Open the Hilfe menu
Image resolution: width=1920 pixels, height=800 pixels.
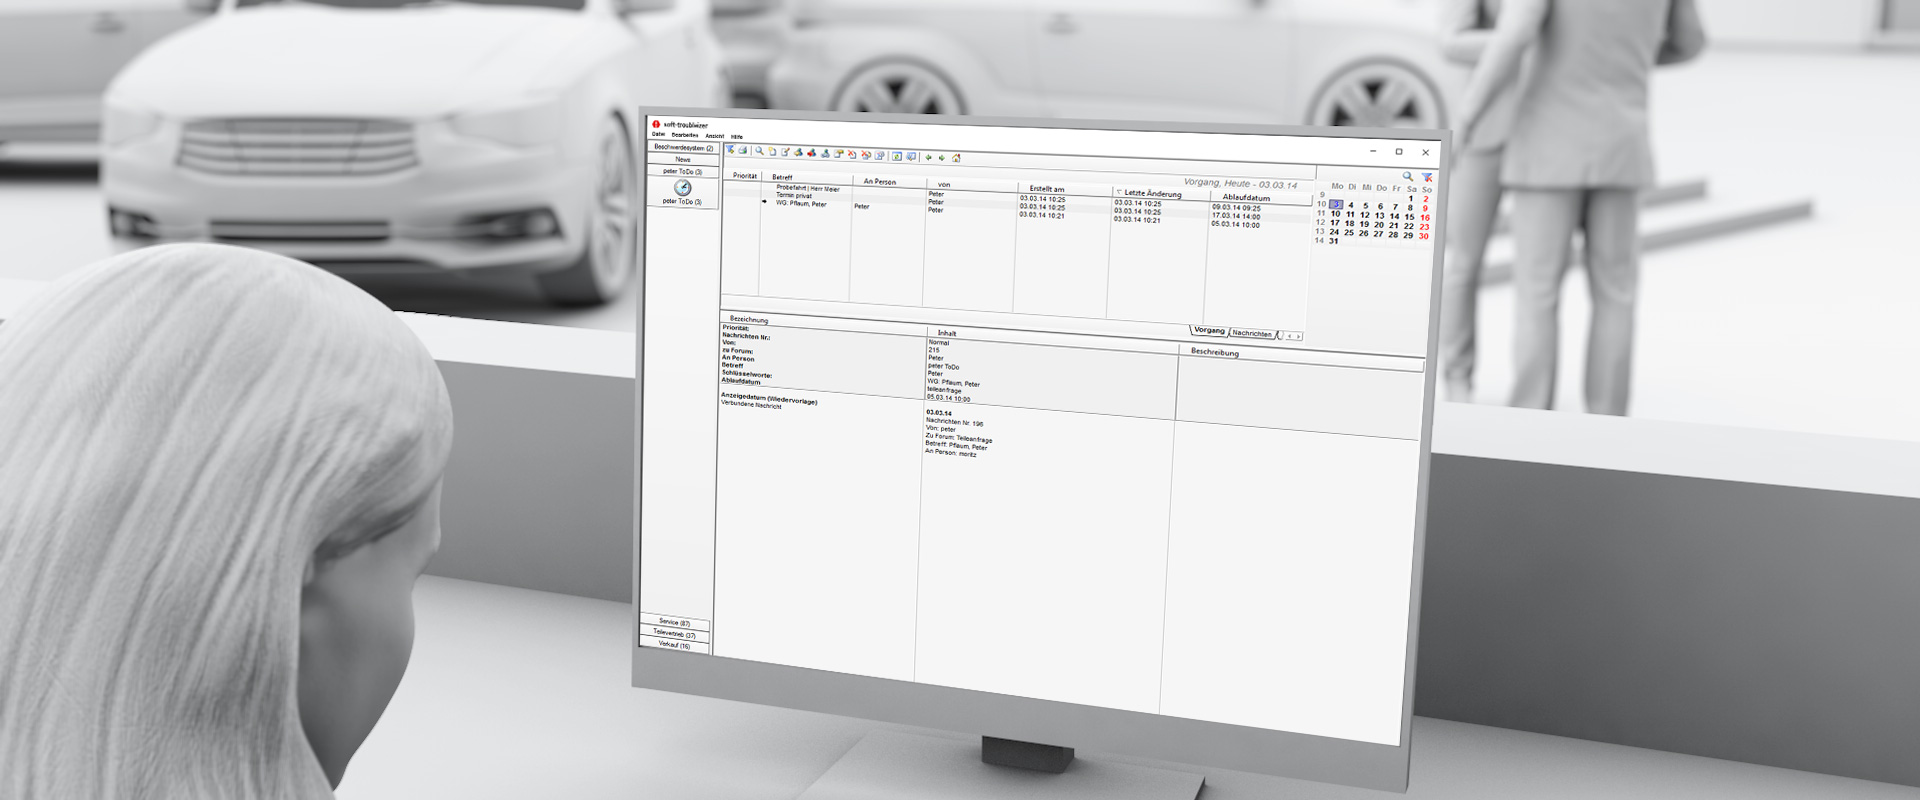click(736, 137)
